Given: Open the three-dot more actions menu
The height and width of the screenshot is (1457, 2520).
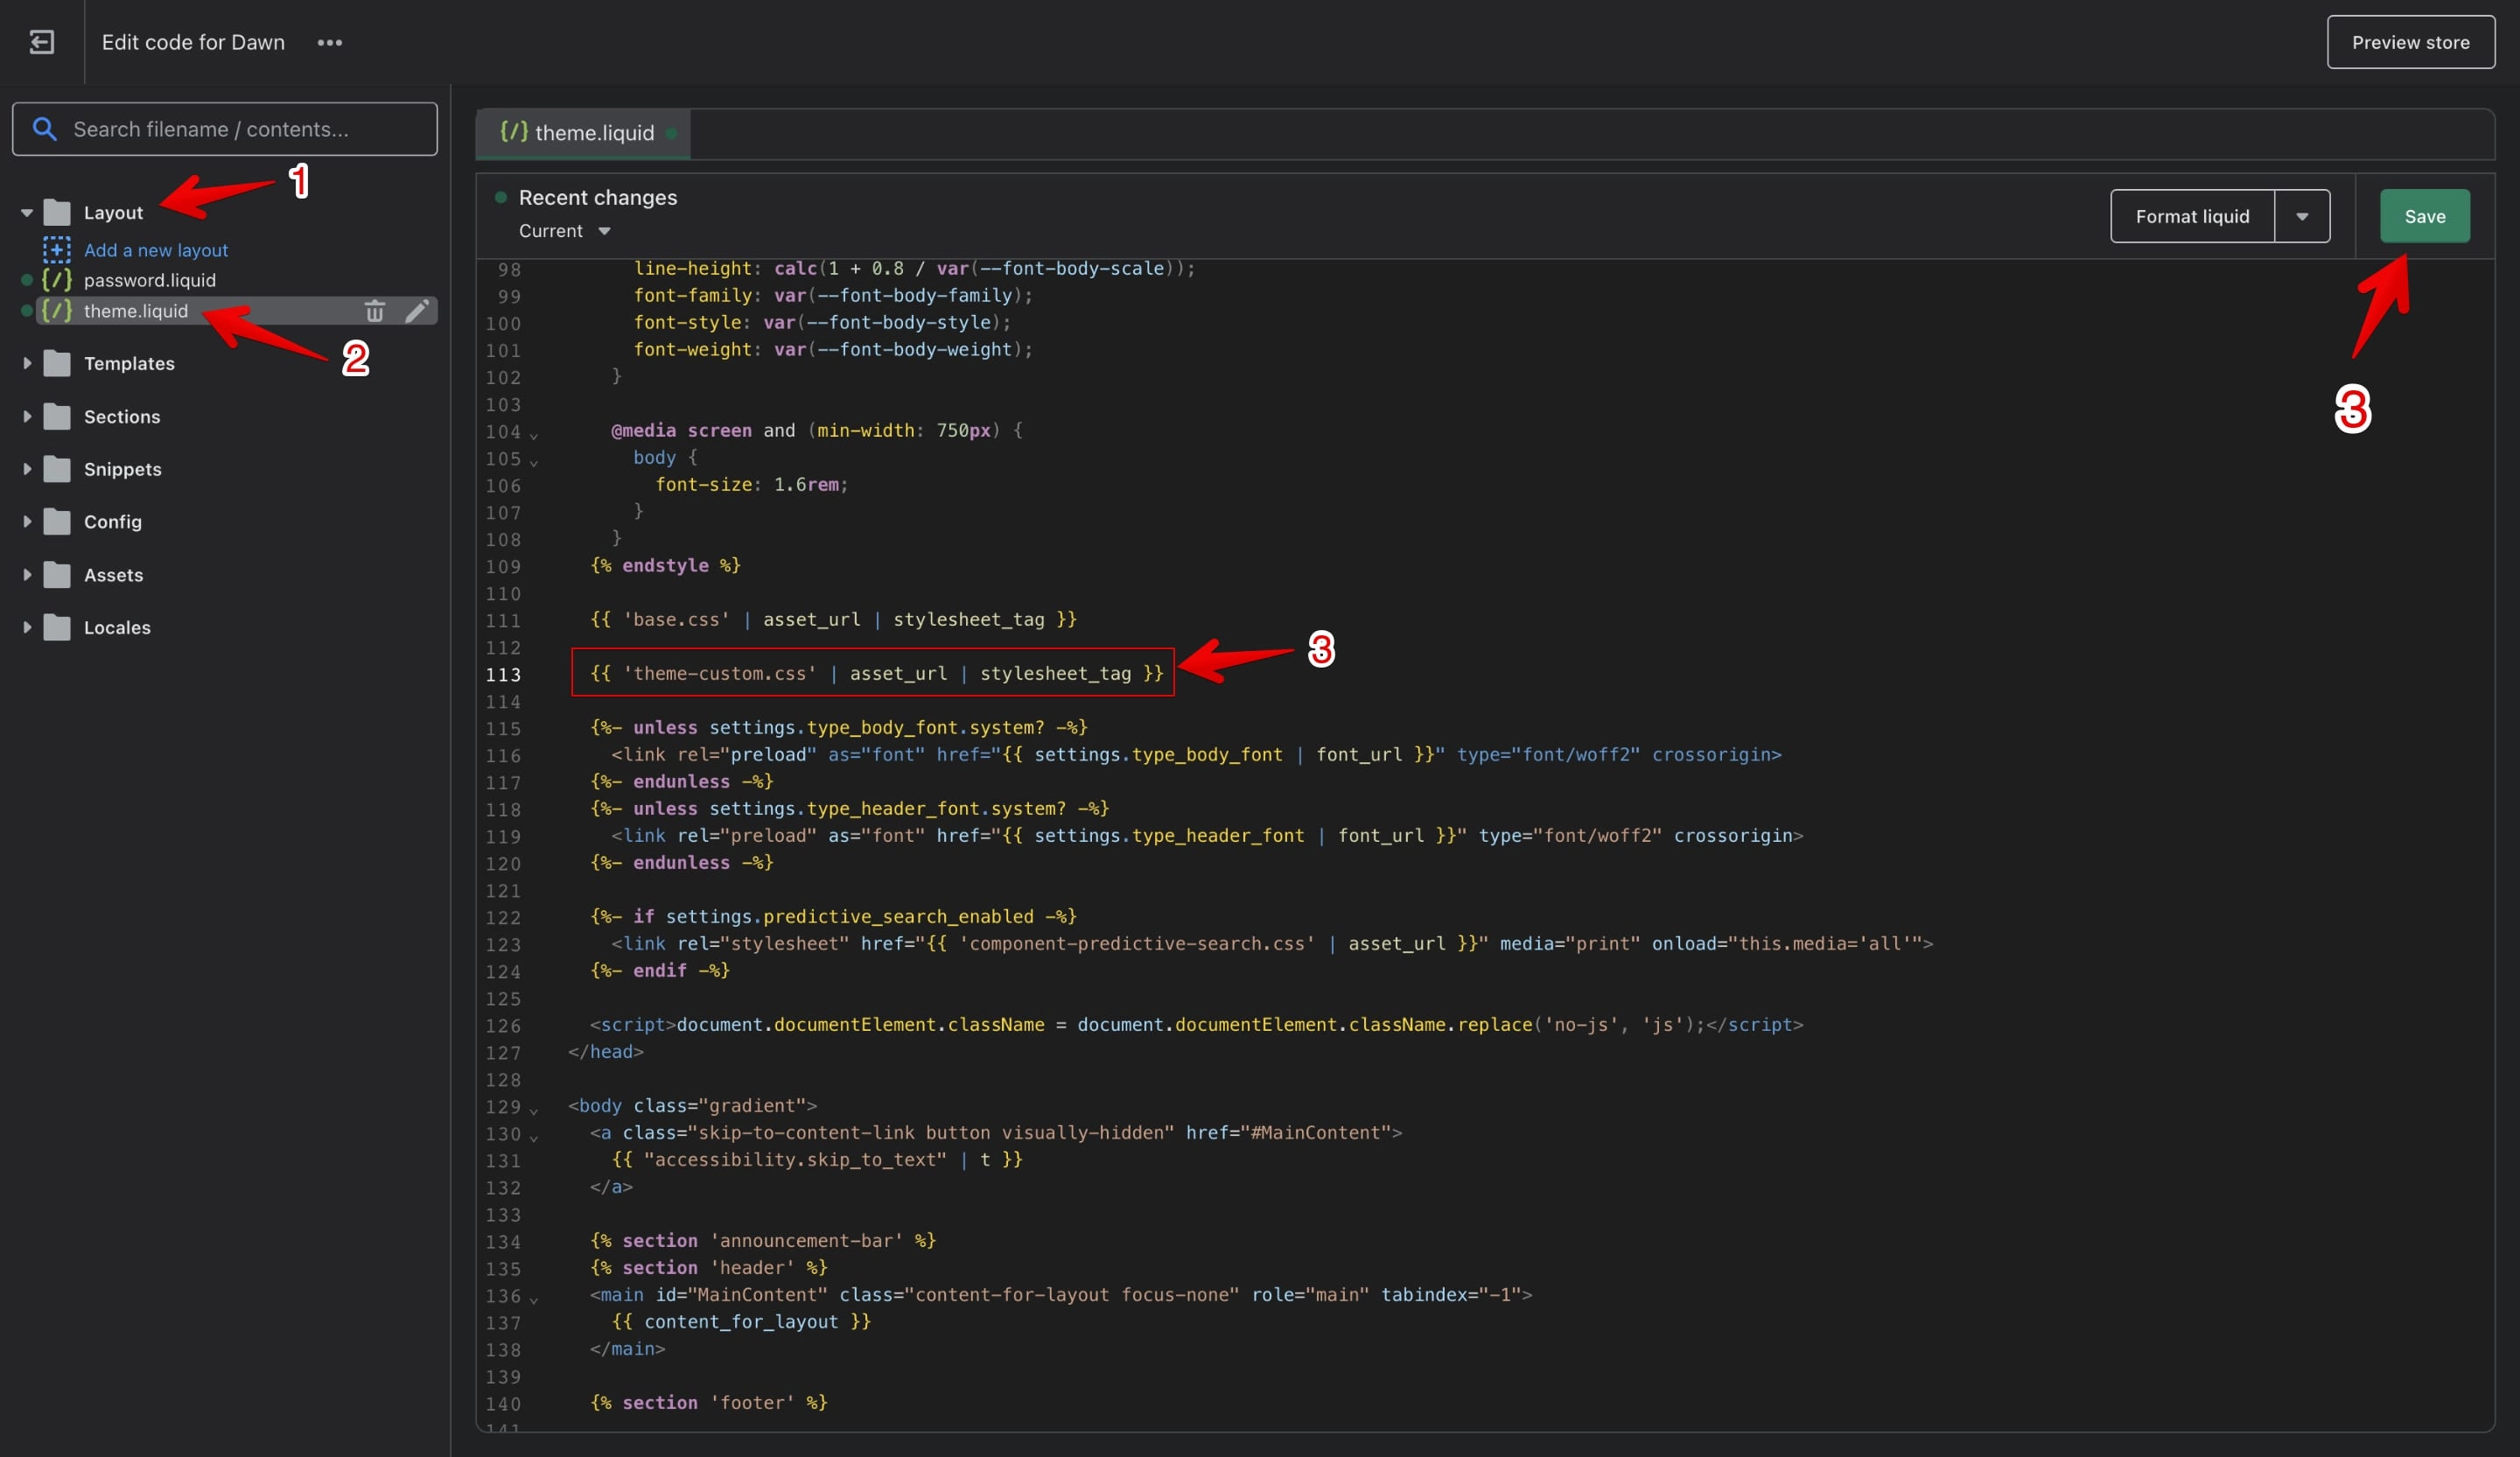Looking at the screenshot, I should point(330,42).
